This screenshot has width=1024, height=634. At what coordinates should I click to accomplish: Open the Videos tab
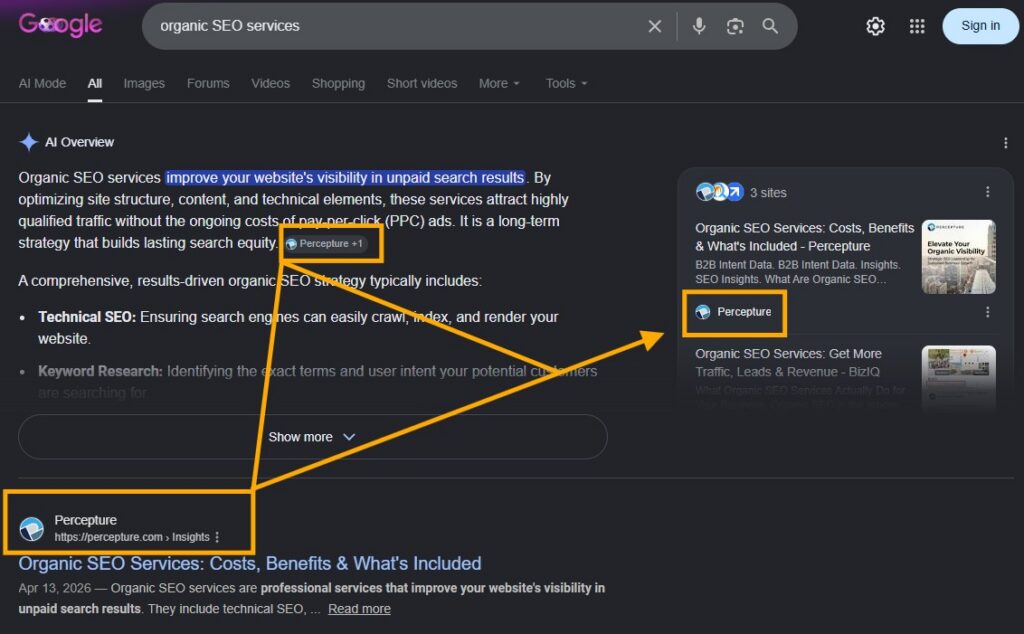coord(270,84)
